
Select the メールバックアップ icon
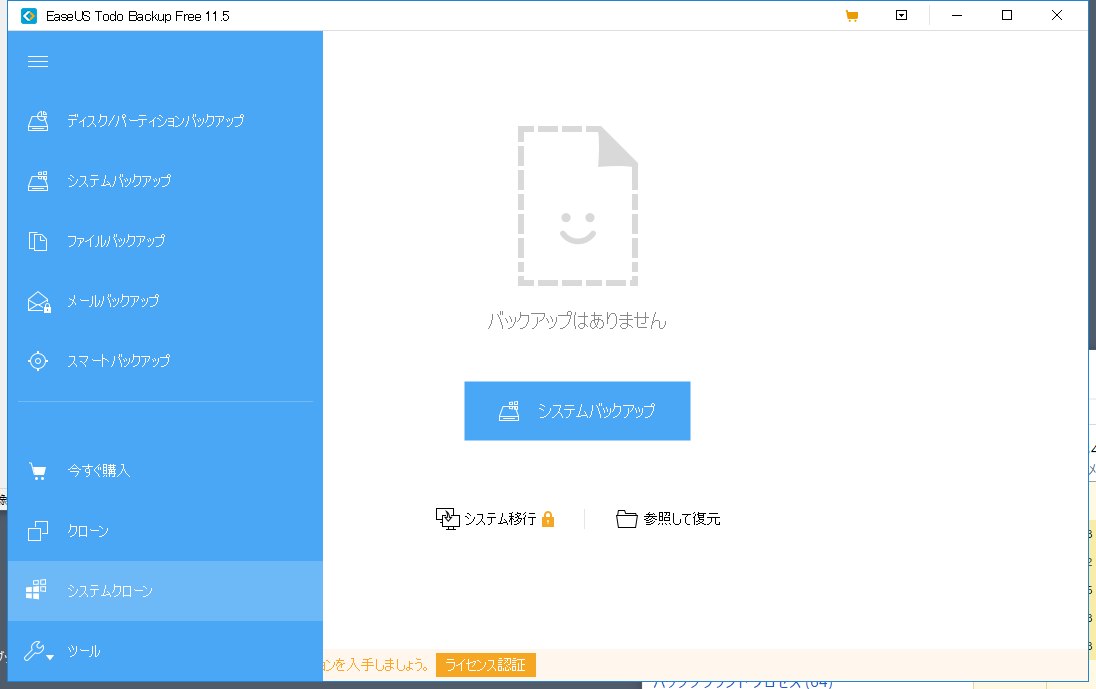tap(37, 300)
